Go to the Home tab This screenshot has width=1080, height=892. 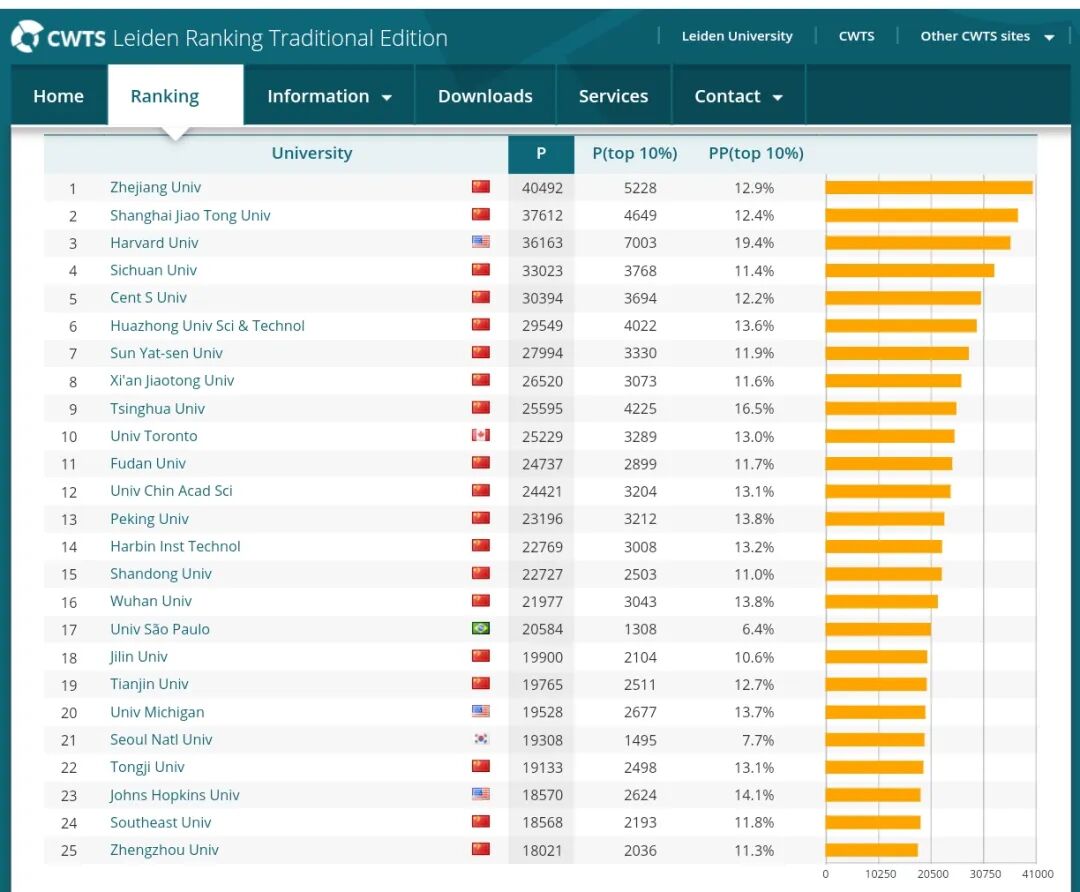59,96
